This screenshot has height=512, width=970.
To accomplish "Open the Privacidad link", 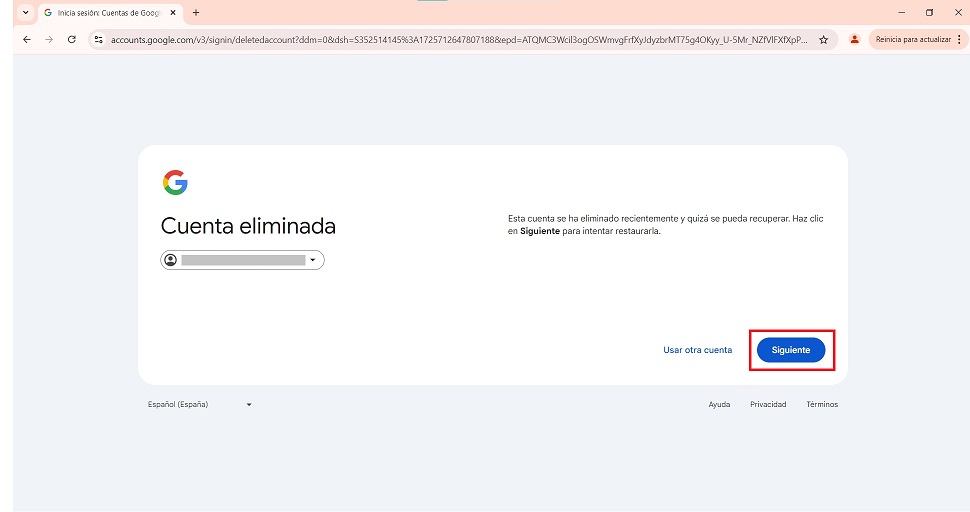I will click(x=768, y=404).
